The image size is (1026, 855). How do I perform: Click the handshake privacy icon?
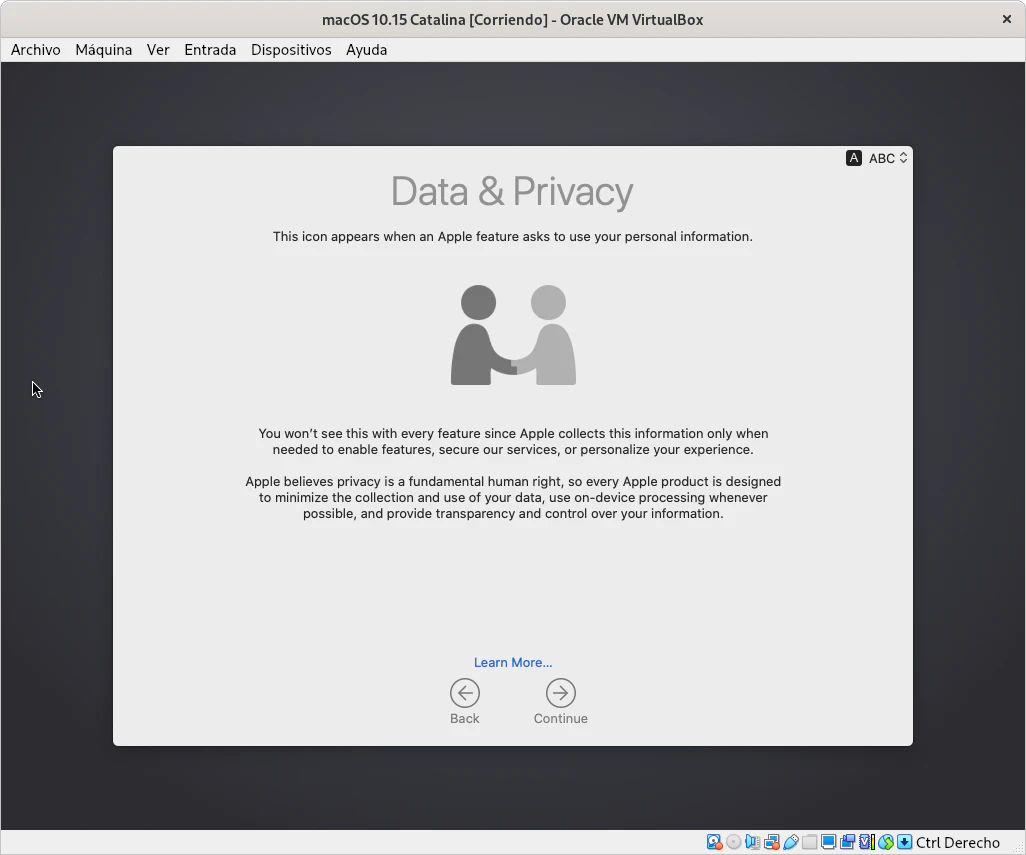point(513,335)
